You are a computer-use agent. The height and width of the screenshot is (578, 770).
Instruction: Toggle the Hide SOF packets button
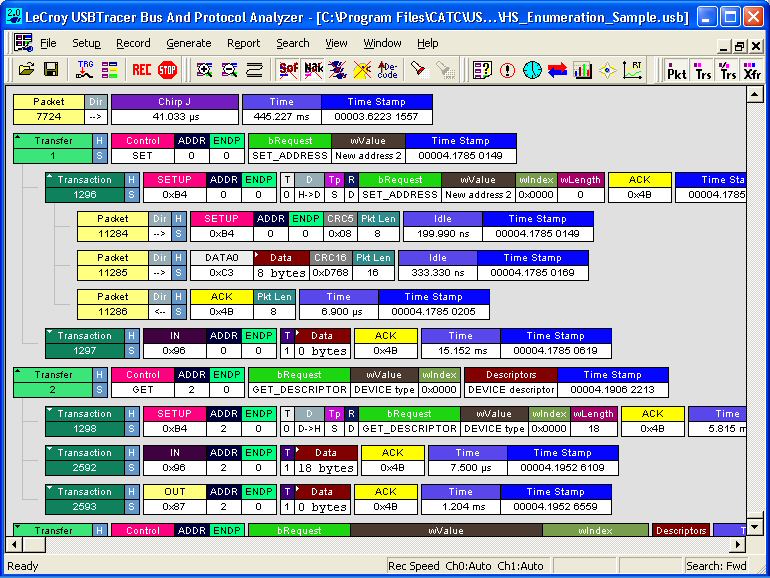tap(288, 70)
